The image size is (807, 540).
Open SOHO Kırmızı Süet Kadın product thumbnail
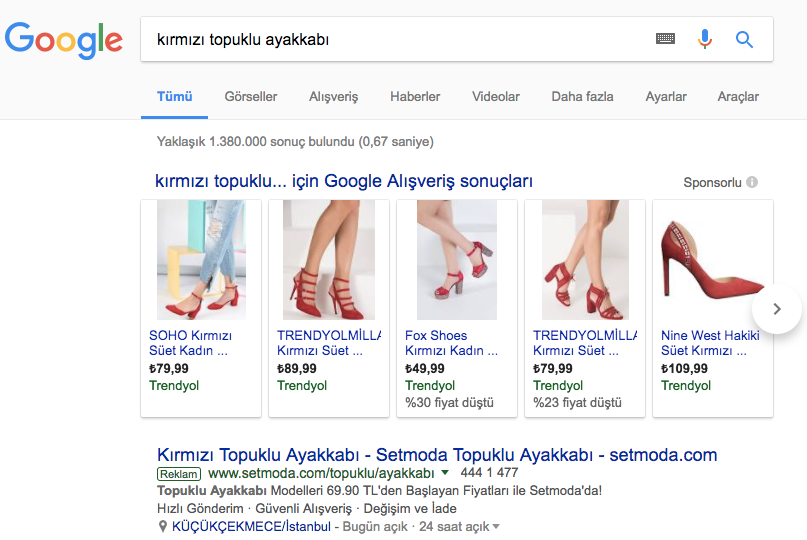point(201,260)
